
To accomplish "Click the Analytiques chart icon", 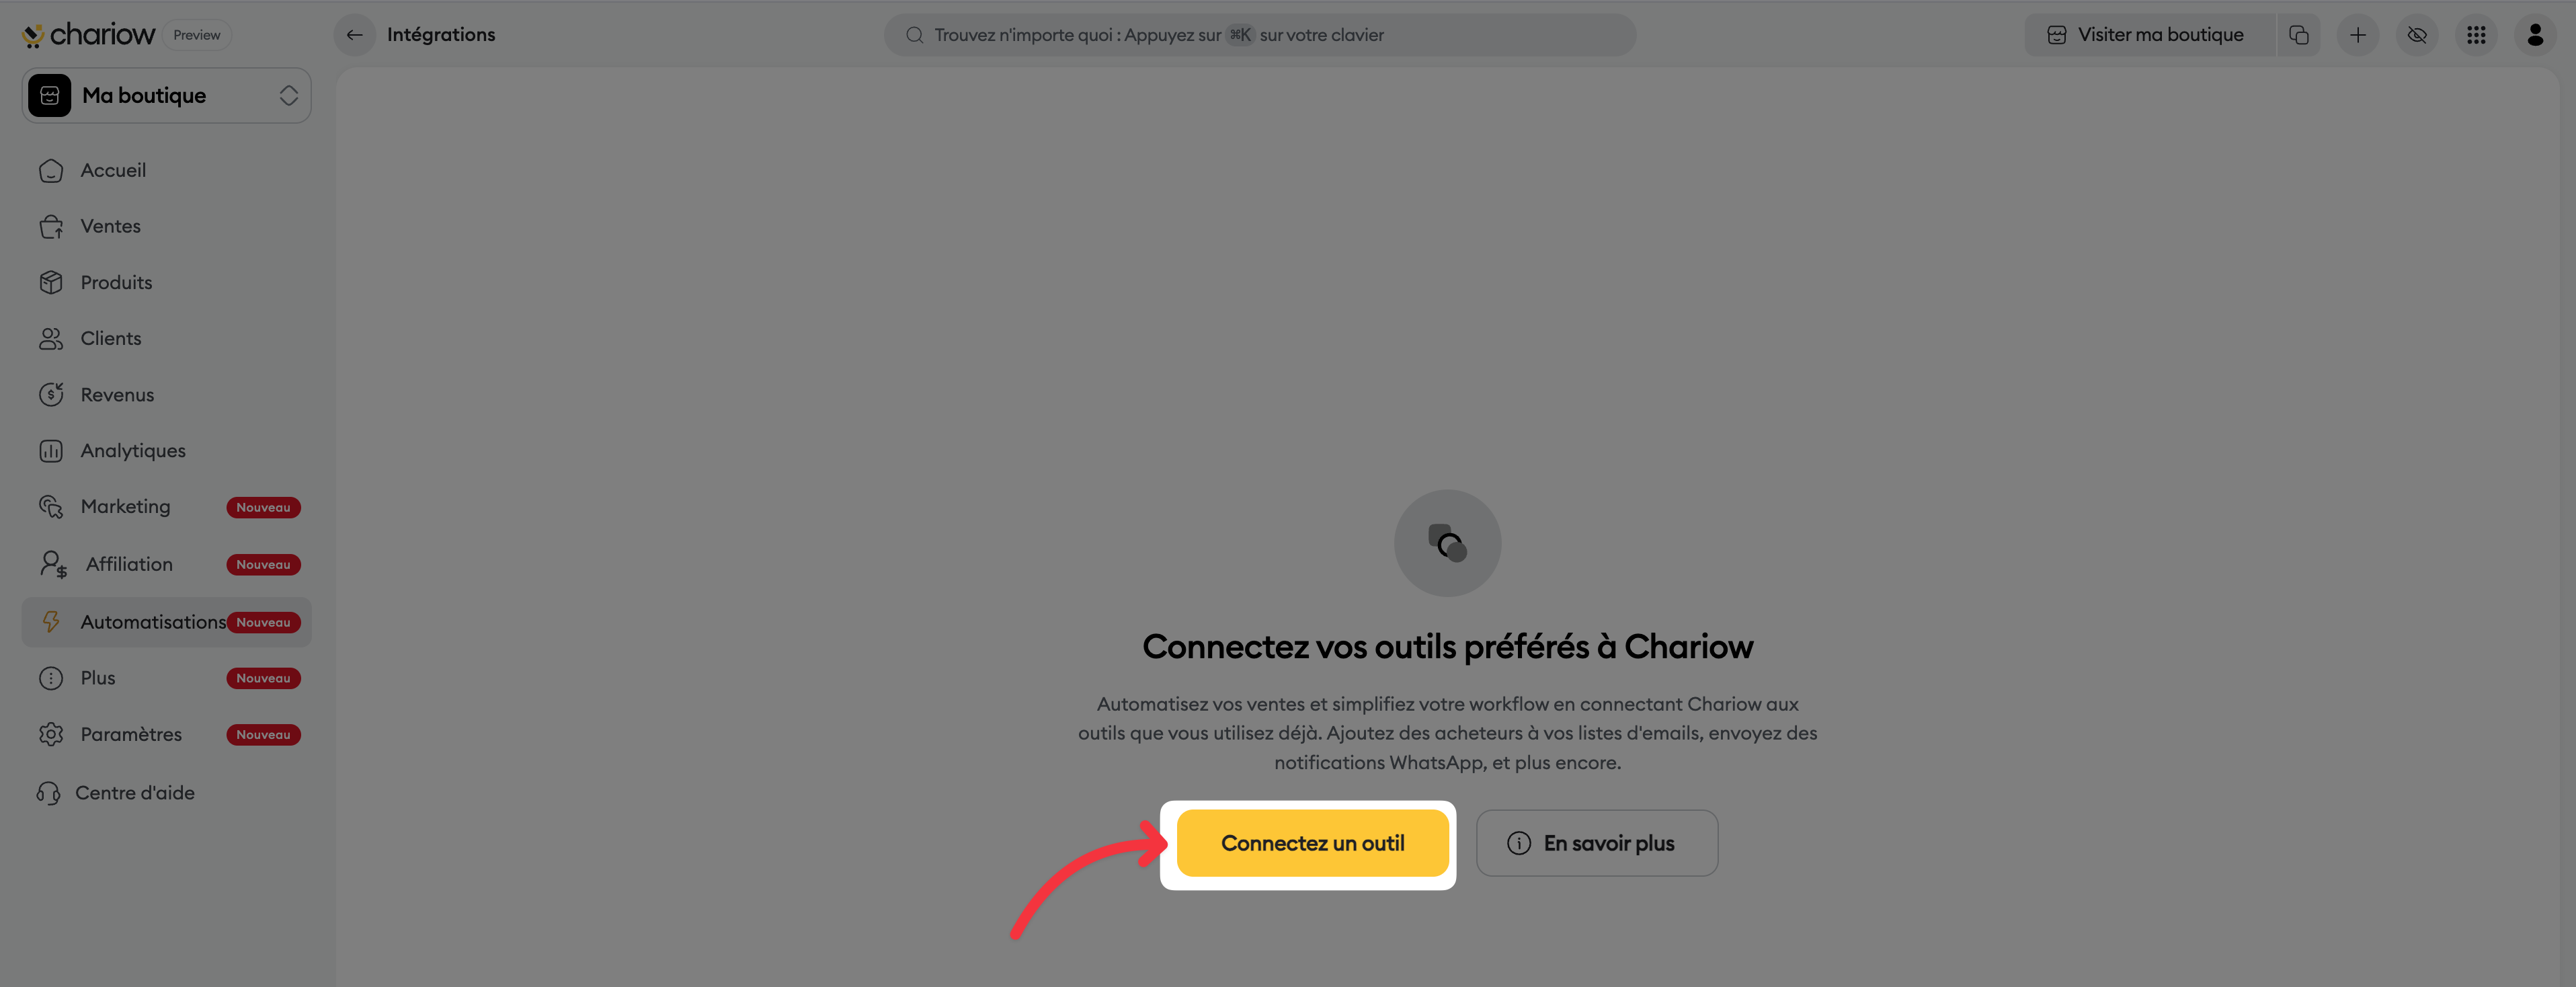I will [x=51, y=451].
